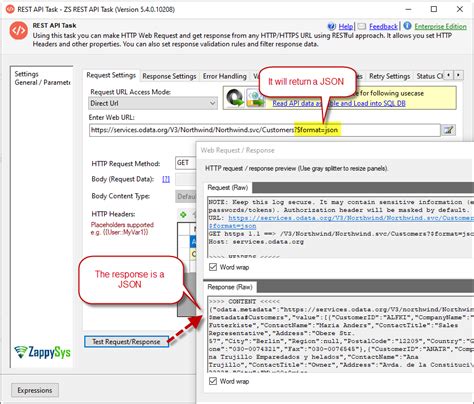Click the edit URL button icon
Image resolution: width=474 pixels, height=404 pixels.
(x=449, y=130)
